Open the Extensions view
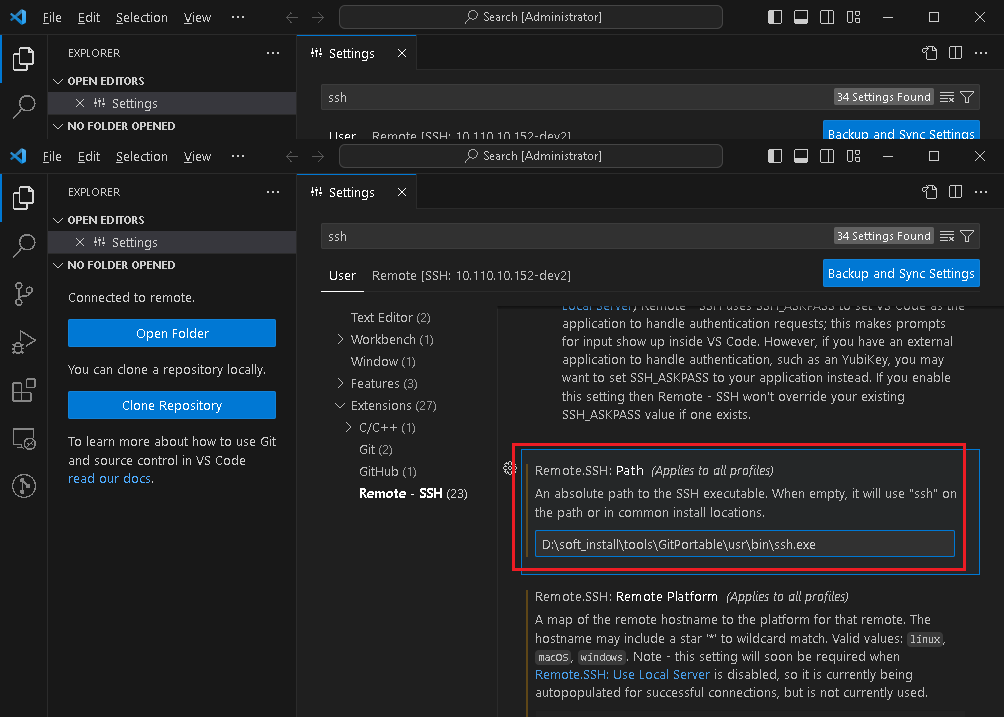Viewport: 1004px width, 717px height. point(23,390)
